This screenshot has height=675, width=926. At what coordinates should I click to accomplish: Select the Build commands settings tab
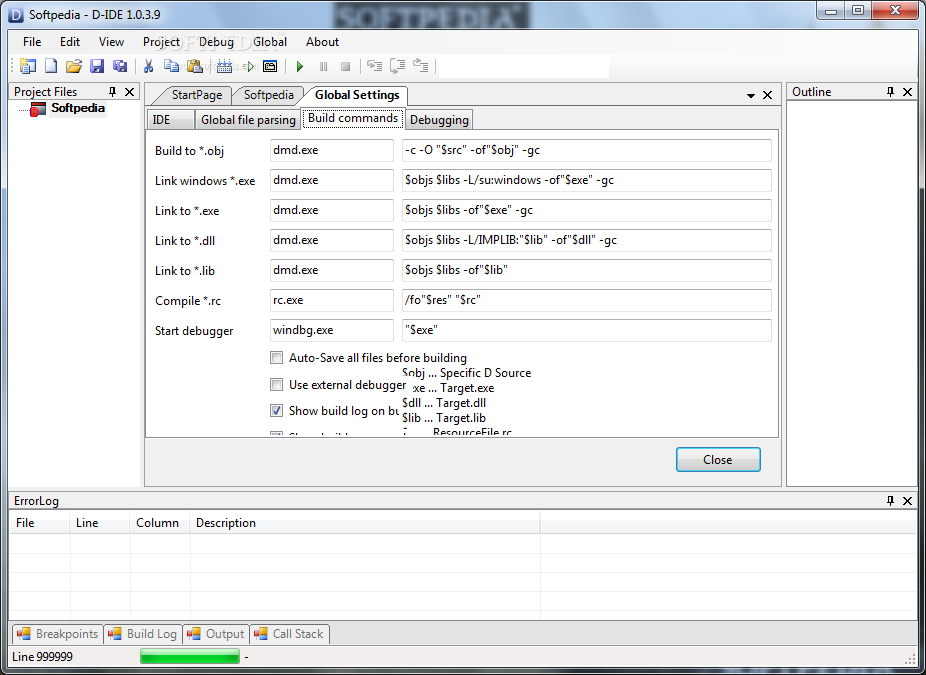pyautogui.click(x=353, y=118)
